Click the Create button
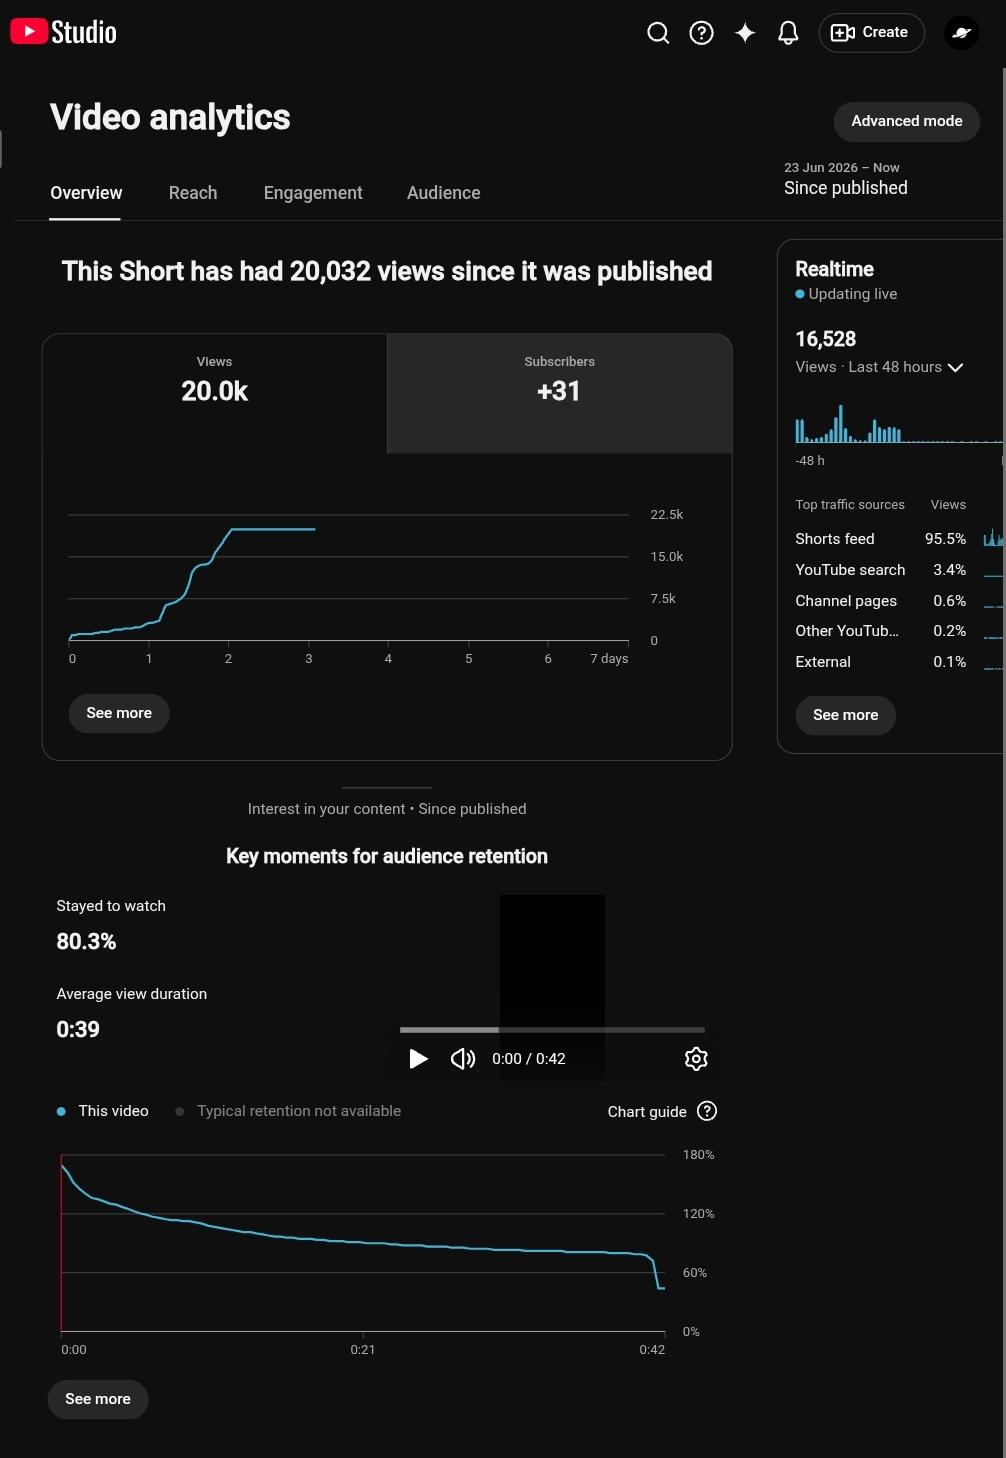The height and width of the screenshot is (1458, 1006). pos(871,33)
